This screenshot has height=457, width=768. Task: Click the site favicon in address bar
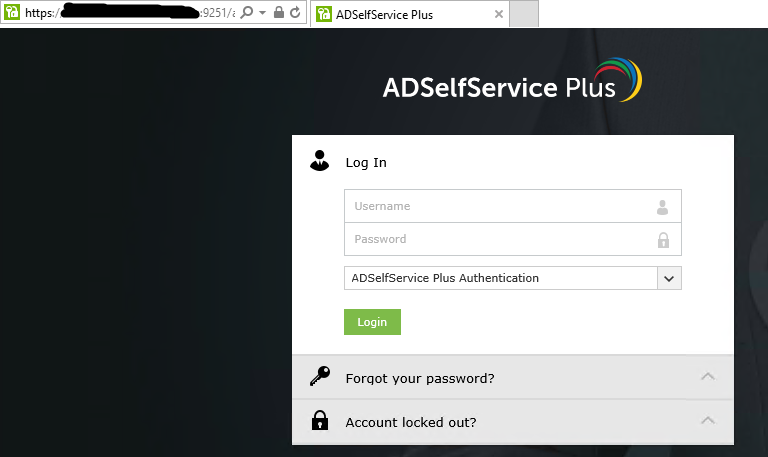click(x=12, y=12)
